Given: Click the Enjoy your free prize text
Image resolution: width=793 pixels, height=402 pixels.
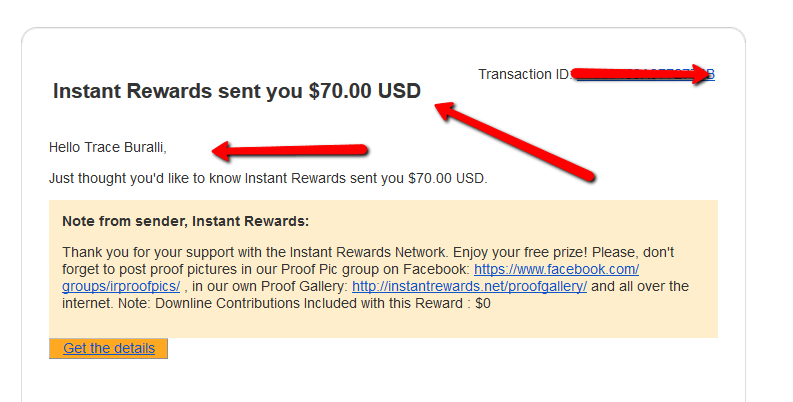Looking at the screenshot, I should (520, 252).
